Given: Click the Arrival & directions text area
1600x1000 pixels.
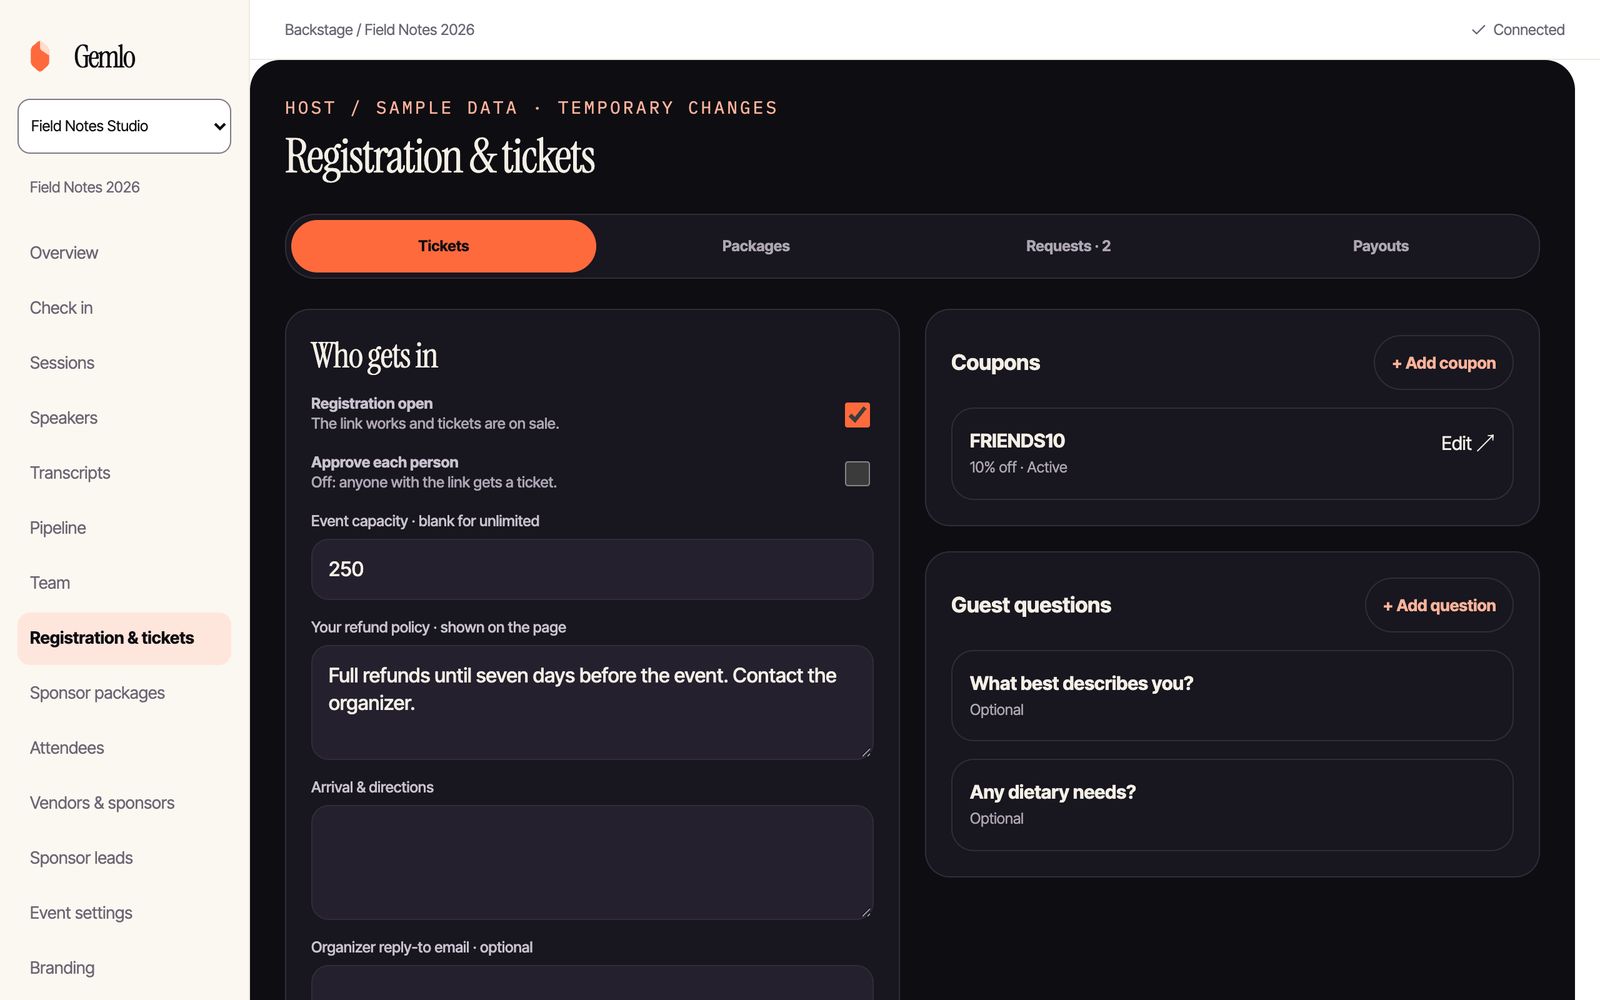Looking at the screenshot, I should 592,862.
